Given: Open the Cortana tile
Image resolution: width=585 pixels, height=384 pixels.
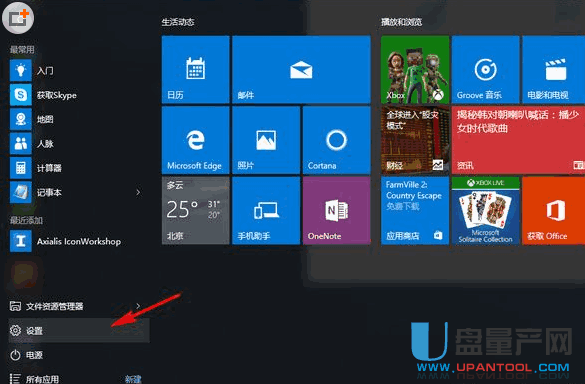Looking at the screenshot, I should pyautogui.click(x=337, y=140).
